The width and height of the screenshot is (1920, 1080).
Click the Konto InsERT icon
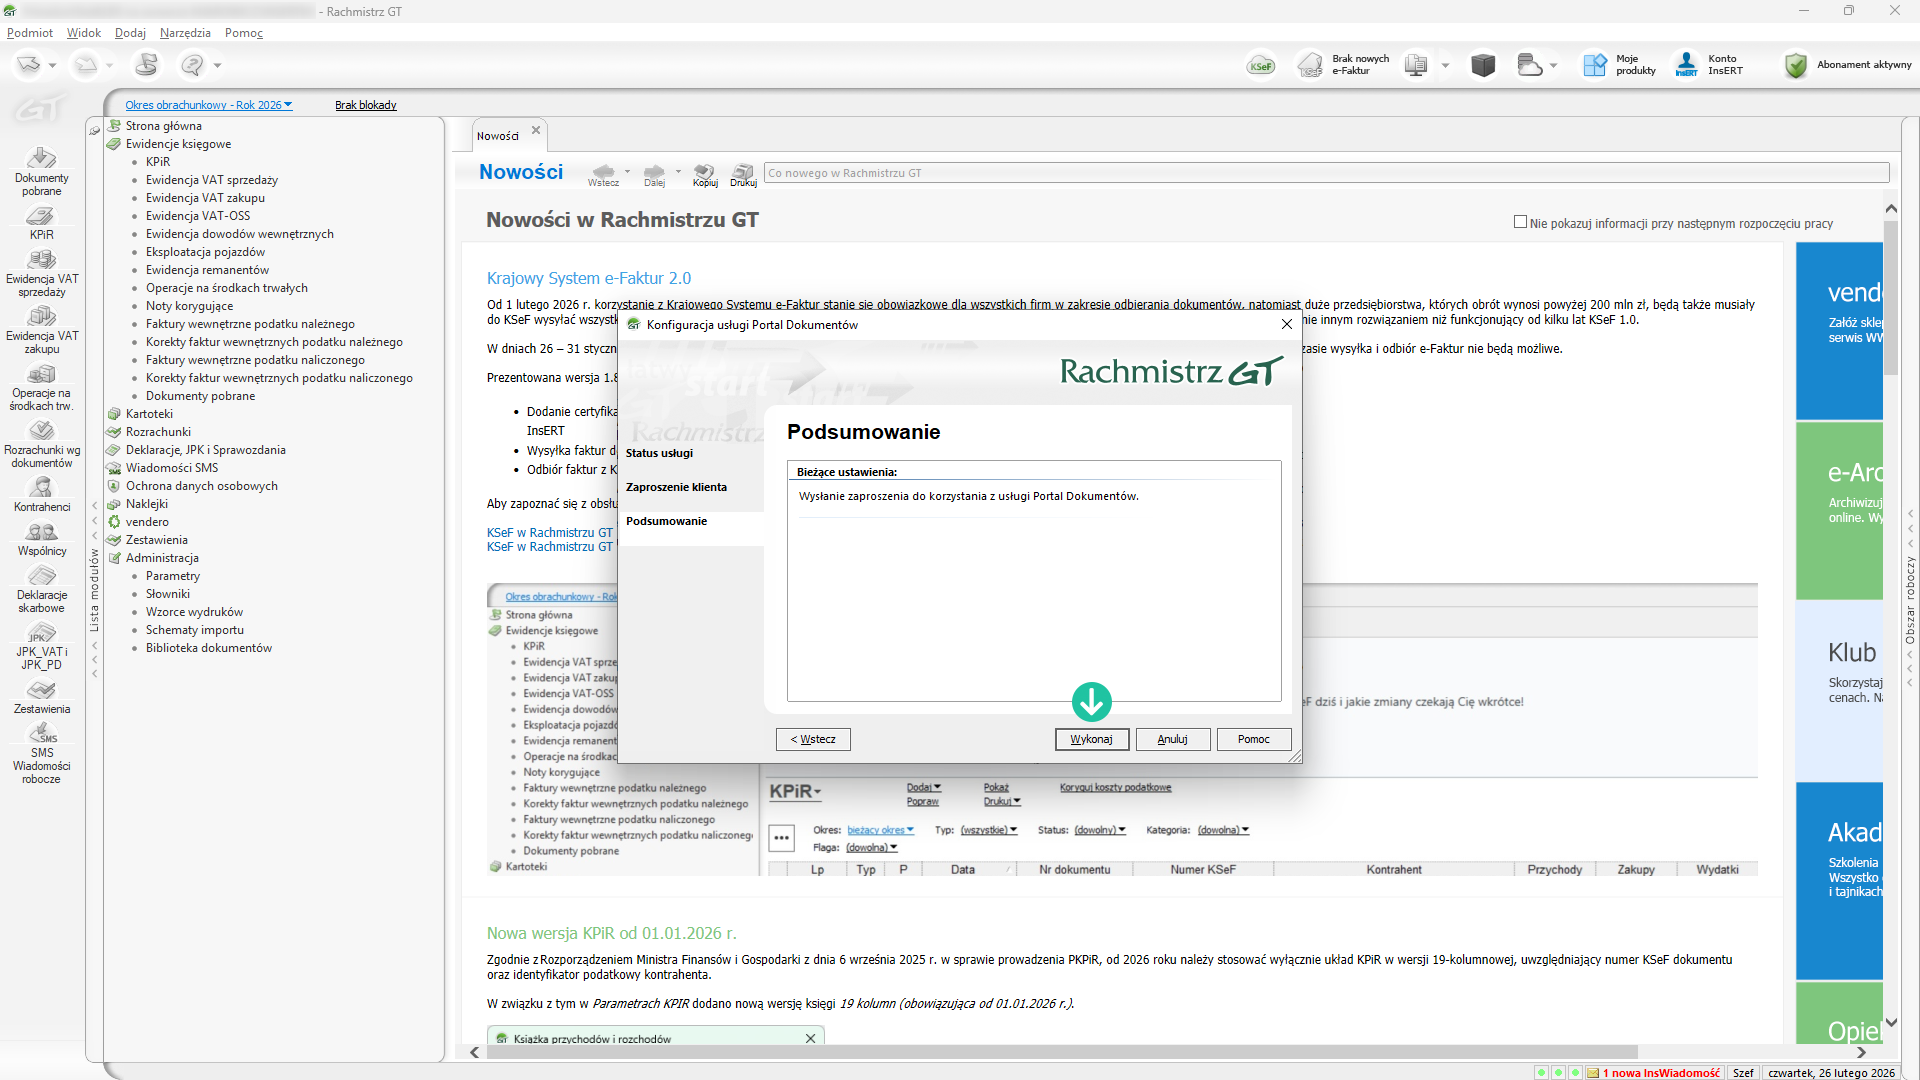(x=1687, y=65)
